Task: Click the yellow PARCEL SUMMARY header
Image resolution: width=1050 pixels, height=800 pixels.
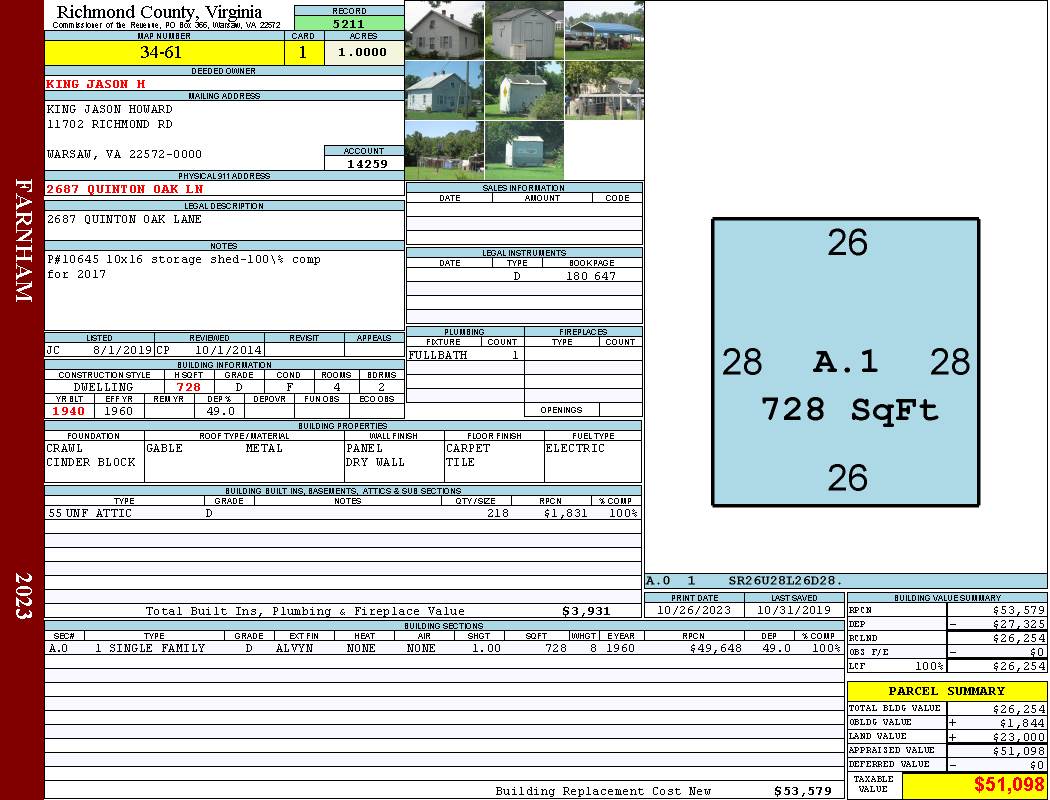Action: 947,691
